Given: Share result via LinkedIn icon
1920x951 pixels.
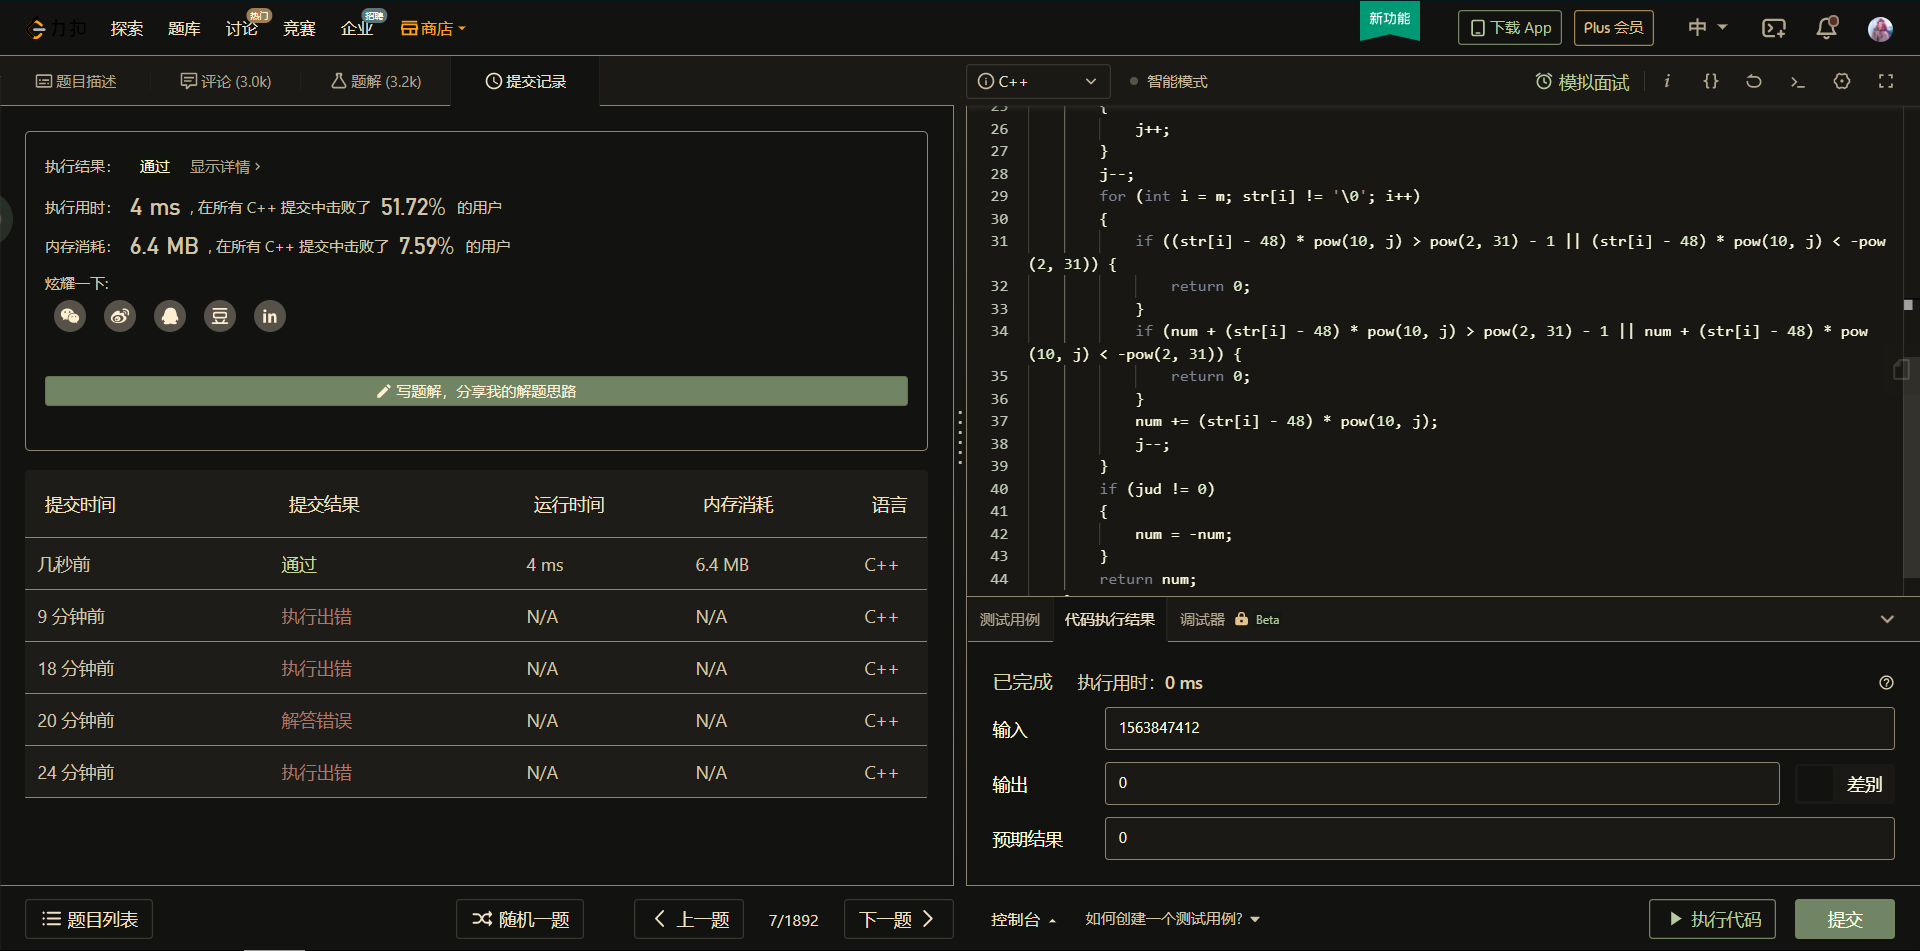Looking at the screenshot, I should click(x=270, y=317).
